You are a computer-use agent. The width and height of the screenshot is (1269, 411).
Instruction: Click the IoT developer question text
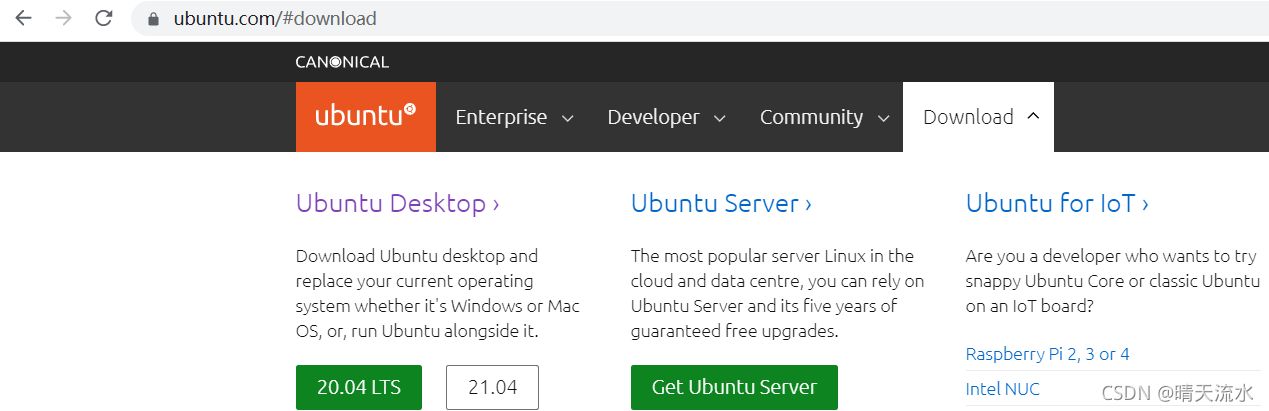[1113, 281]
